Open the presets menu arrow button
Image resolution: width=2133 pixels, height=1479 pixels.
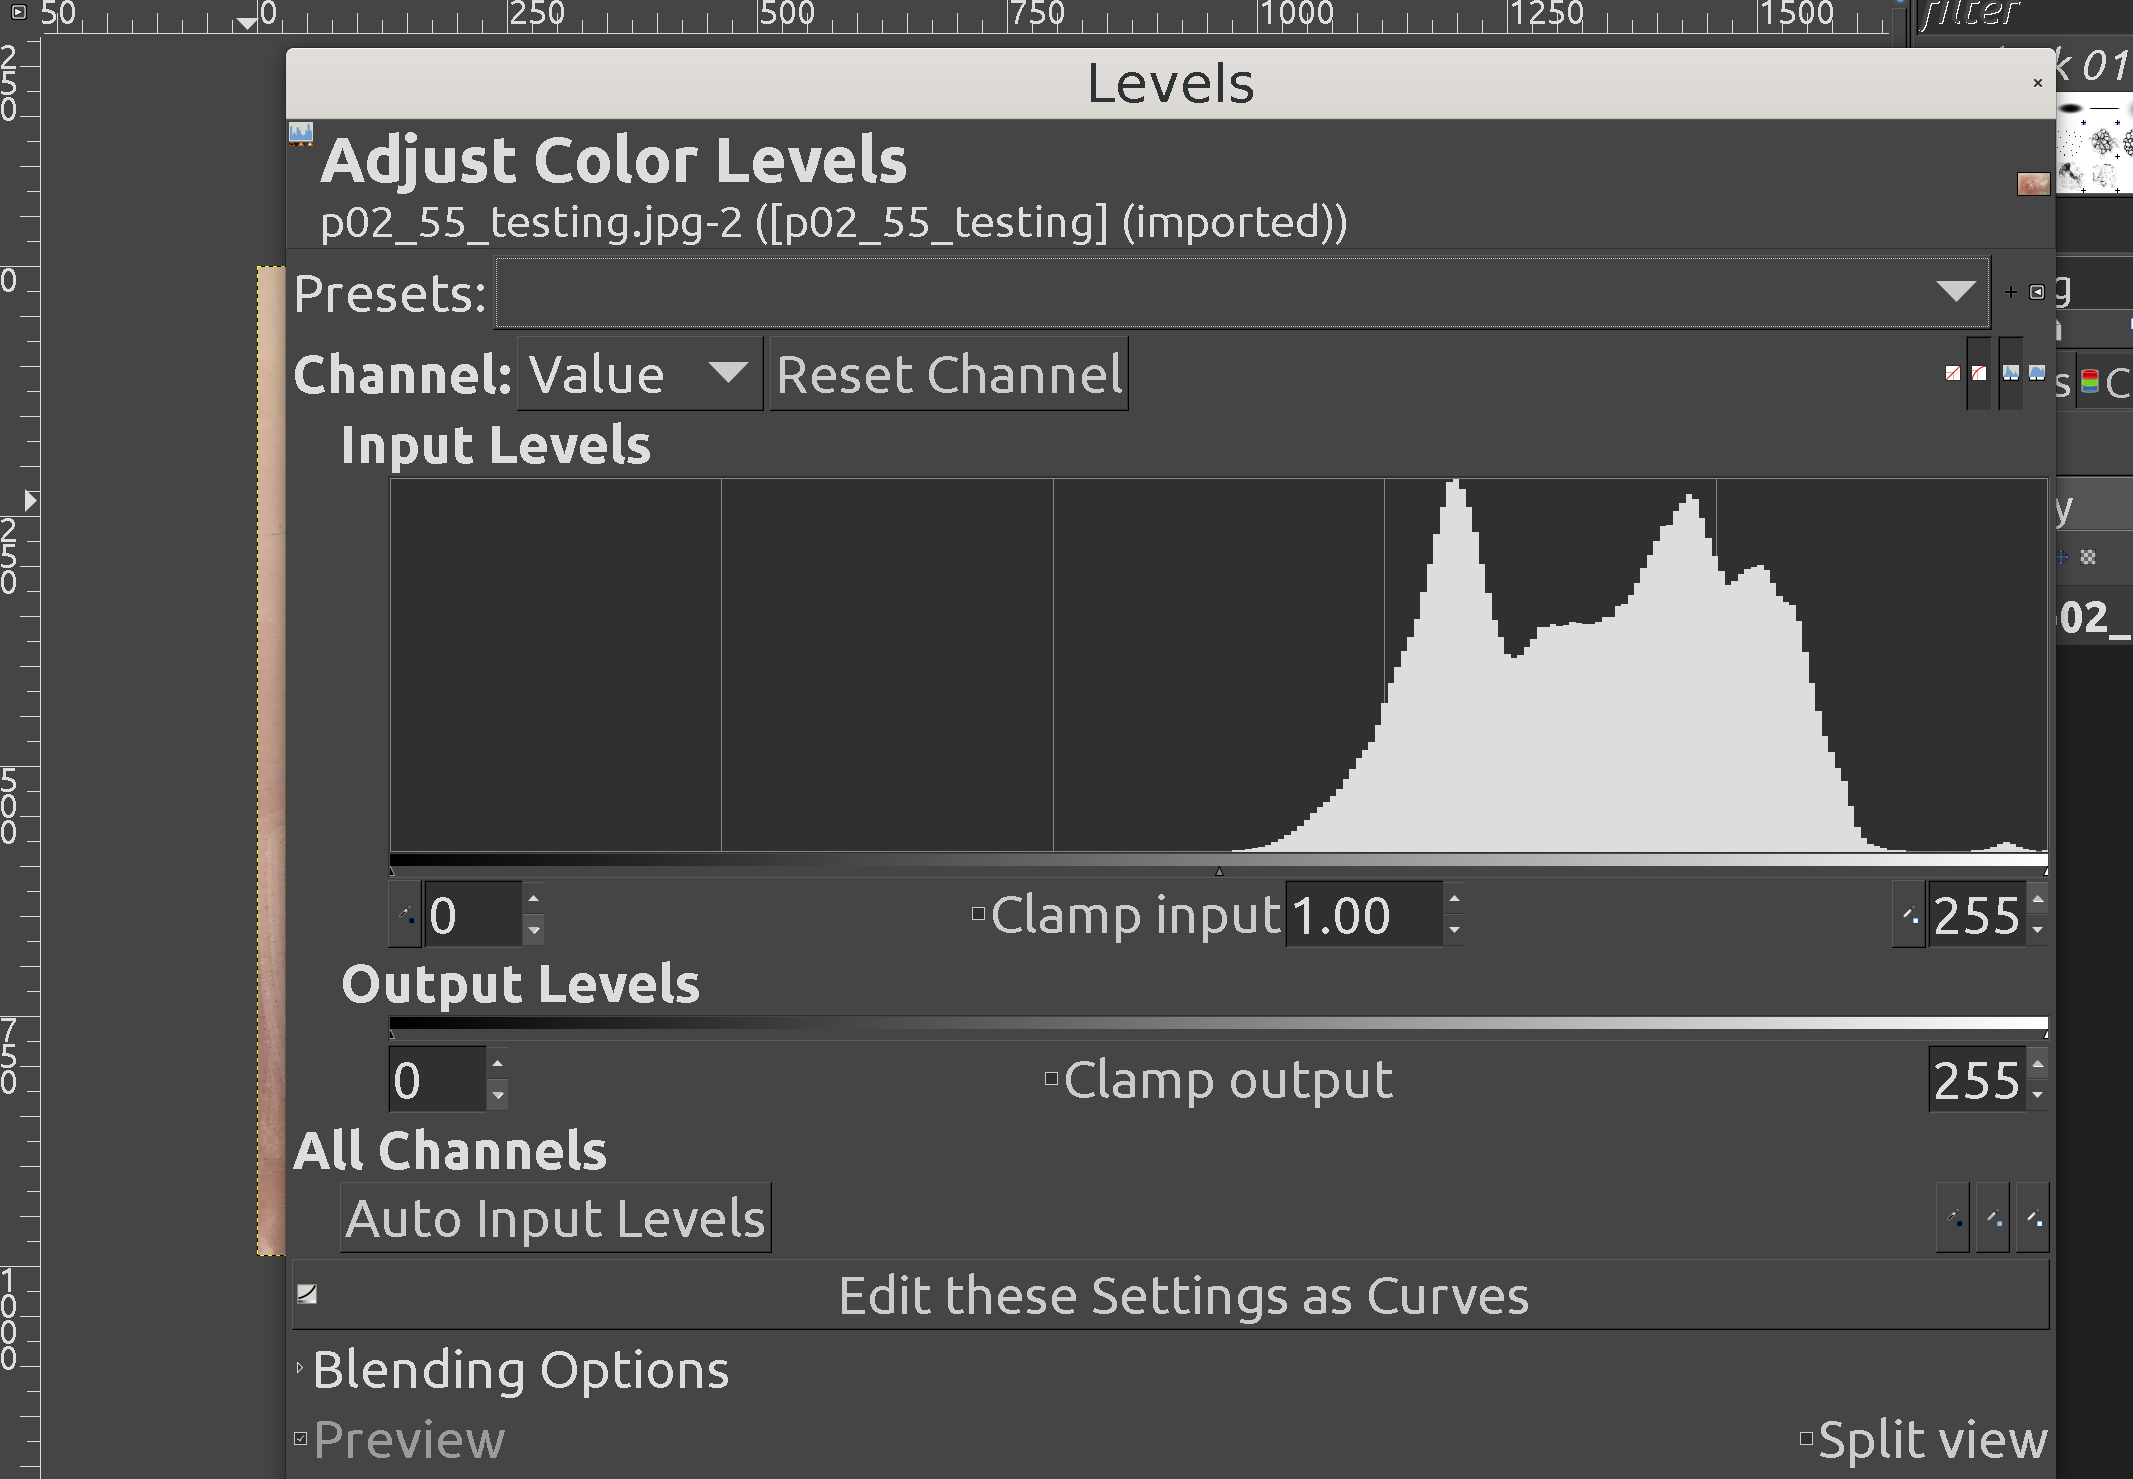(x=2037, y=292)
